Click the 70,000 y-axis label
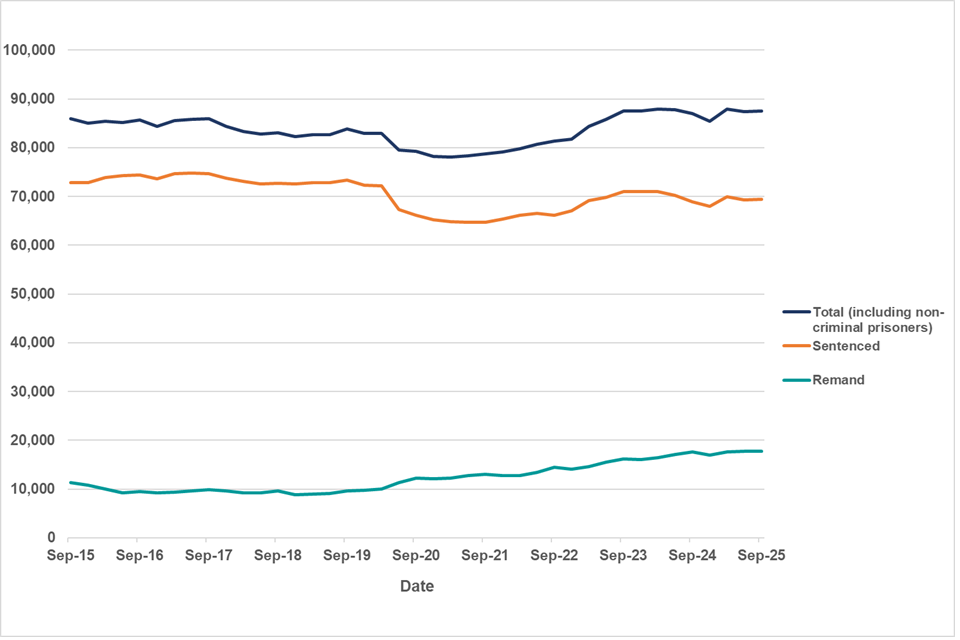The height and width of the screenshot is (640, 960). point(33,196)
